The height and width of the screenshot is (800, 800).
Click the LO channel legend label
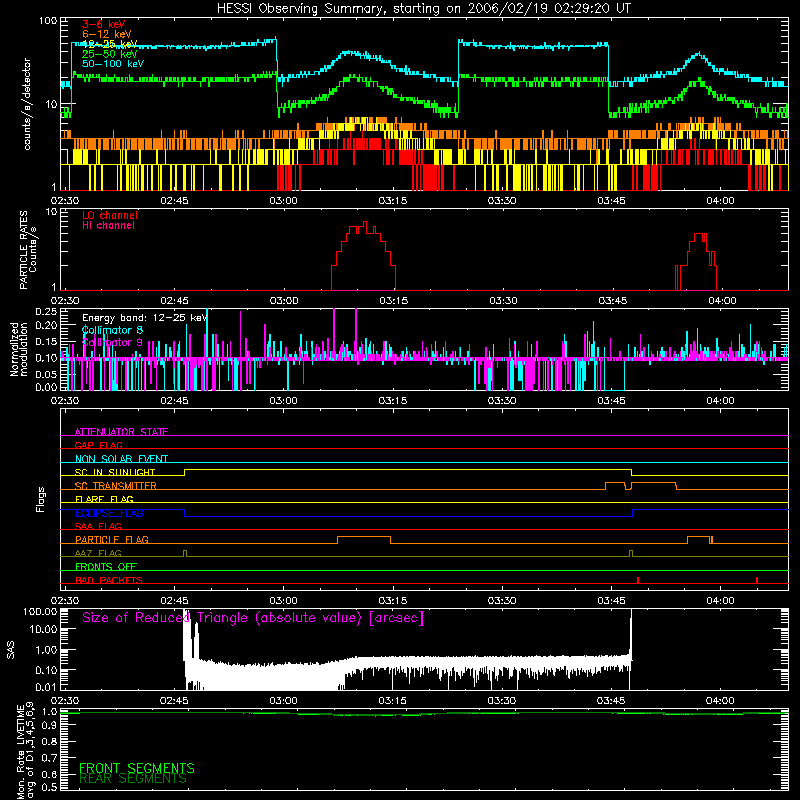110,215
